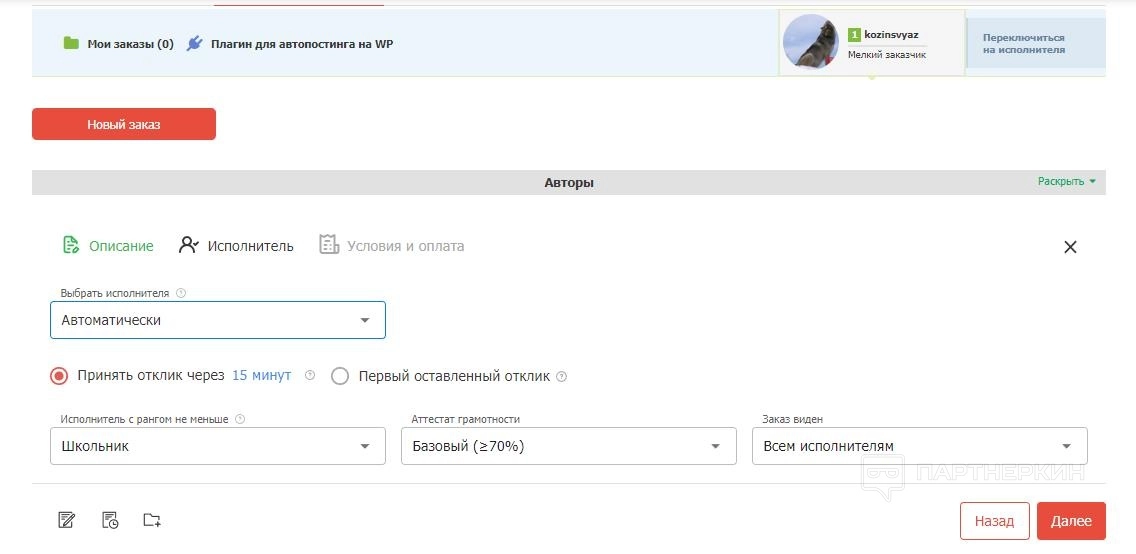
Task: Click the '15 минут' time link
Action: pyautogui.click(x=261, y=376)
